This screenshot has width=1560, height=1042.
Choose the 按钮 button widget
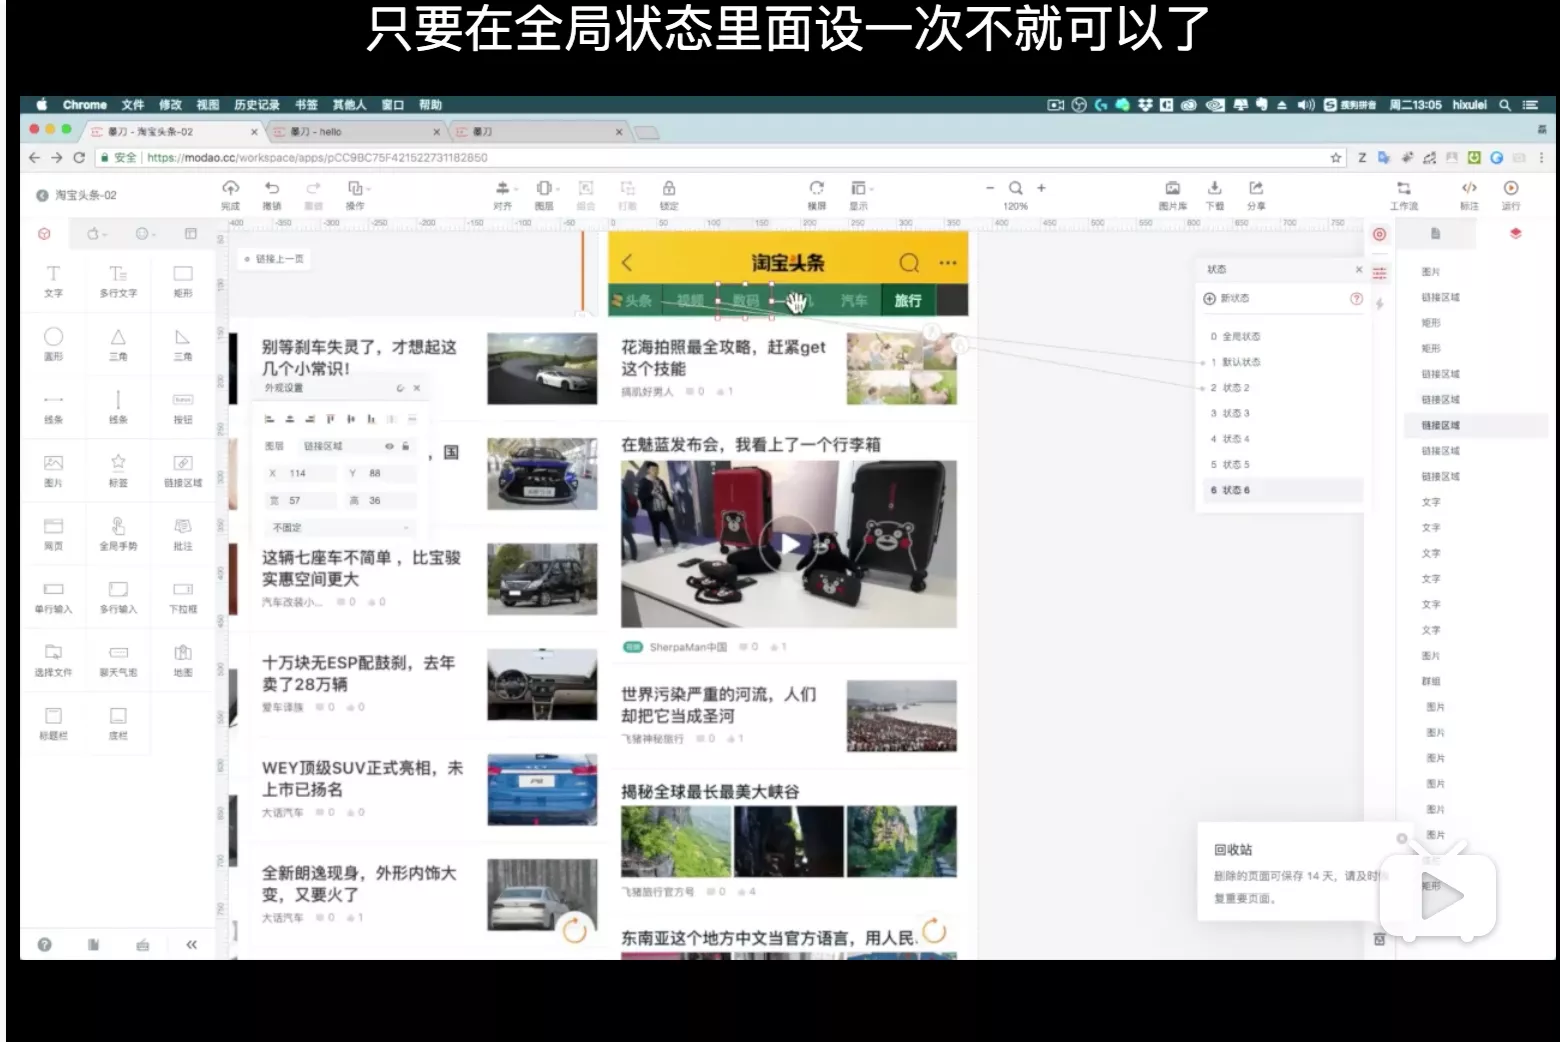(183, 407)
